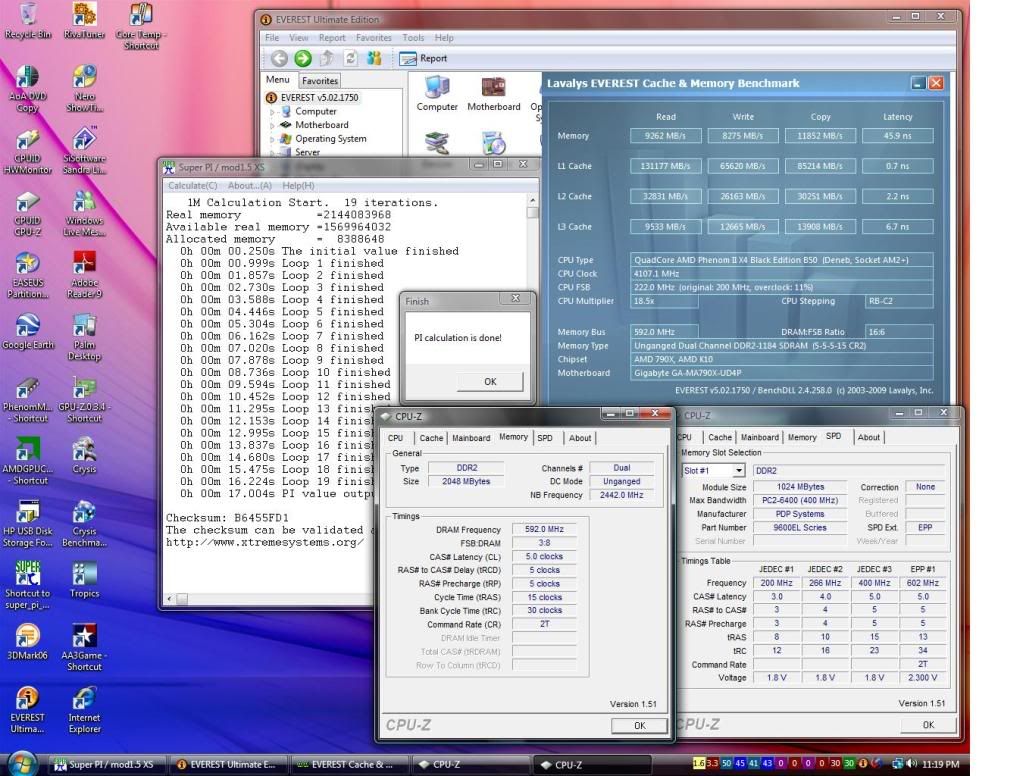
Task: Launch Windows Live Messenger icon
Action: point(84,214)
